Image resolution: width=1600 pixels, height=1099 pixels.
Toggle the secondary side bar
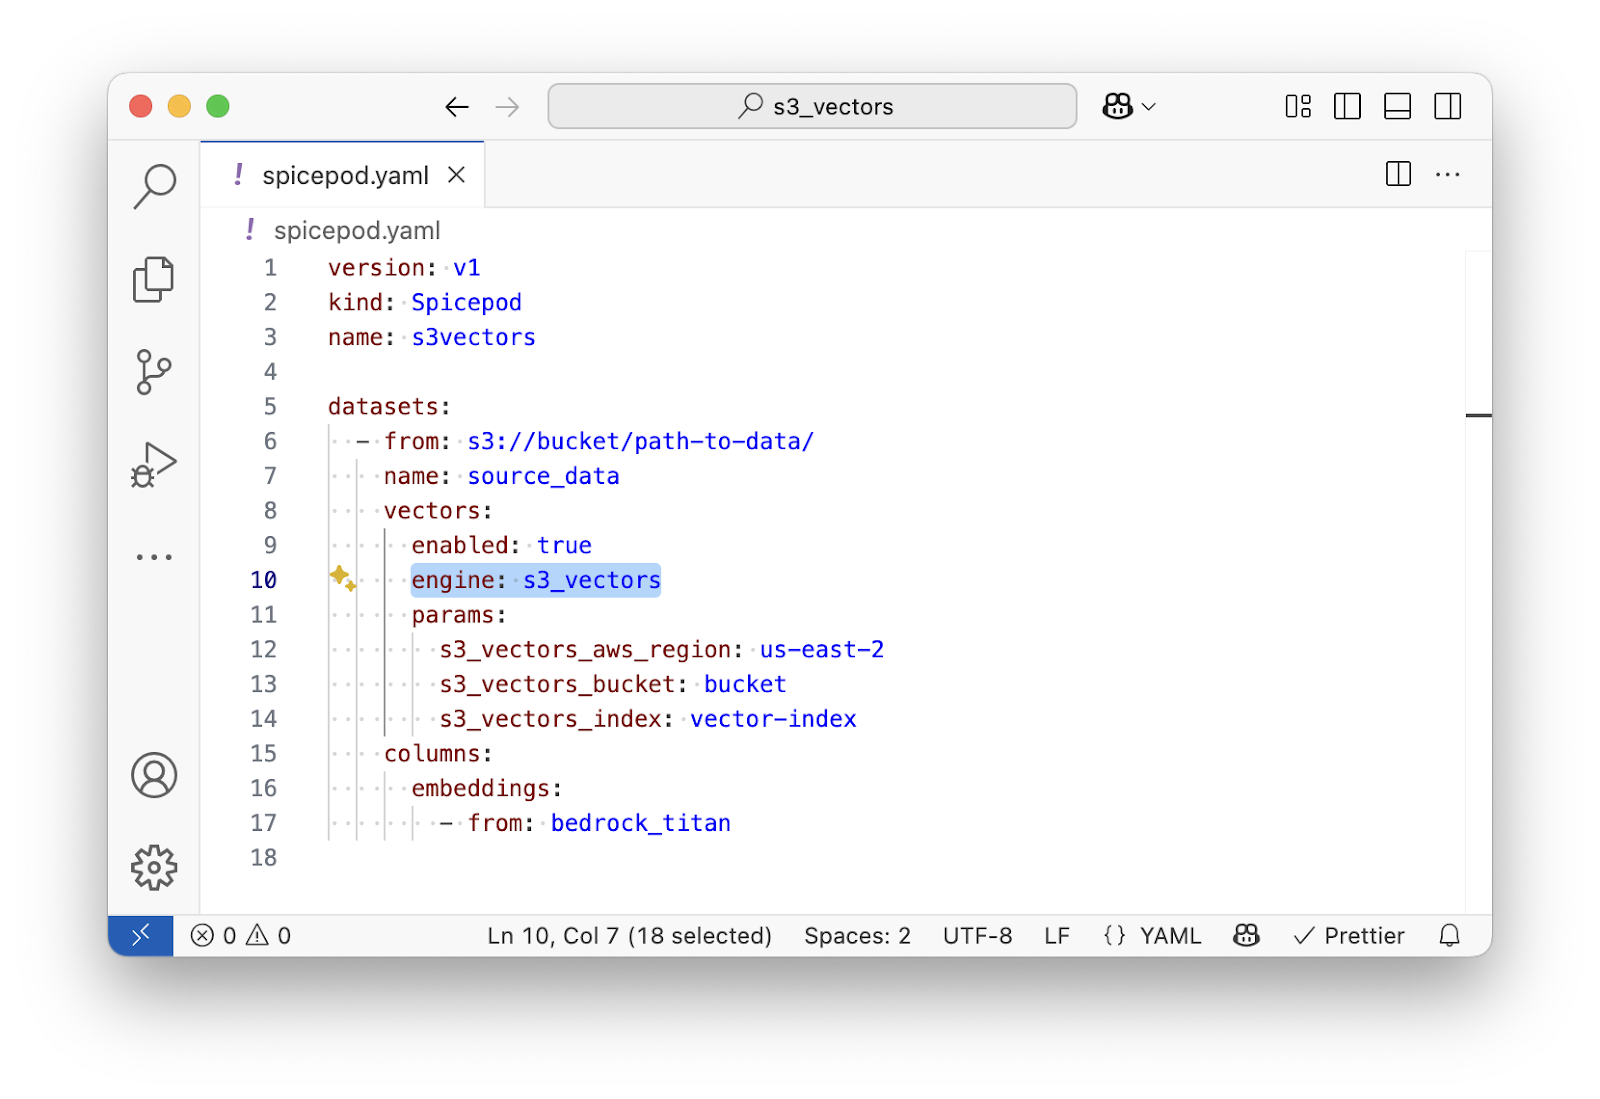click(1447, 106)
